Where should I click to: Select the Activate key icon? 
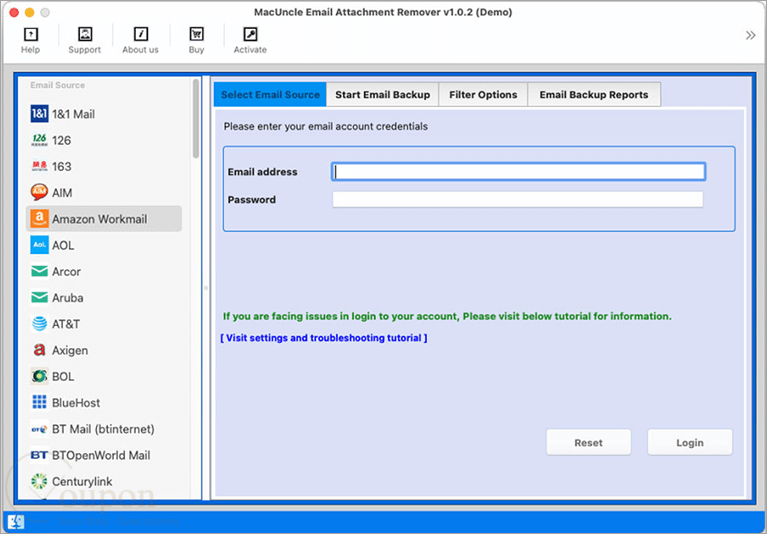[250, 34]
